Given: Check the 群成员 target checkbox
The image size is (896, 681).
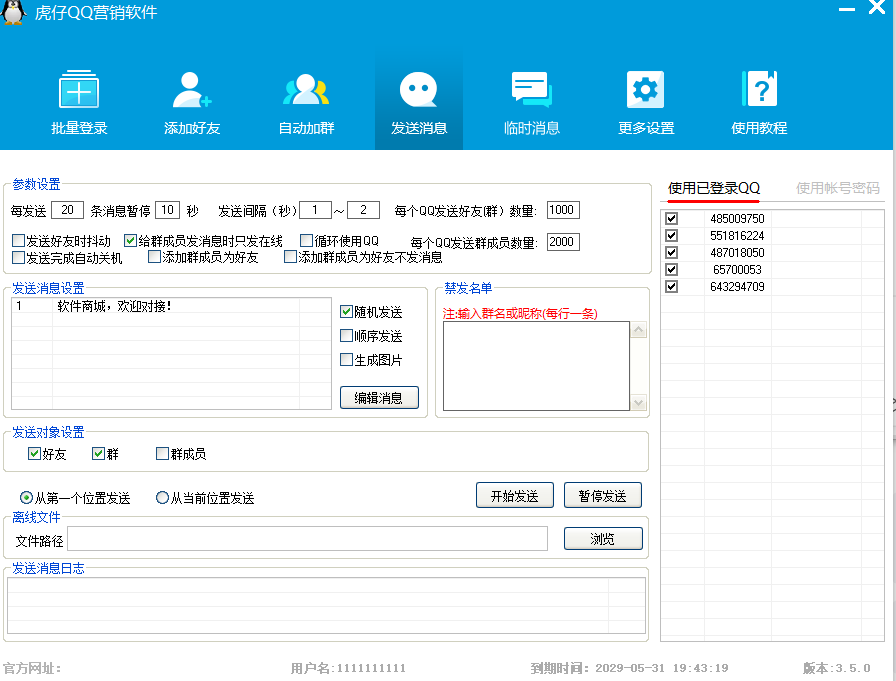Looking at the screenshot, I should point(162,454).
